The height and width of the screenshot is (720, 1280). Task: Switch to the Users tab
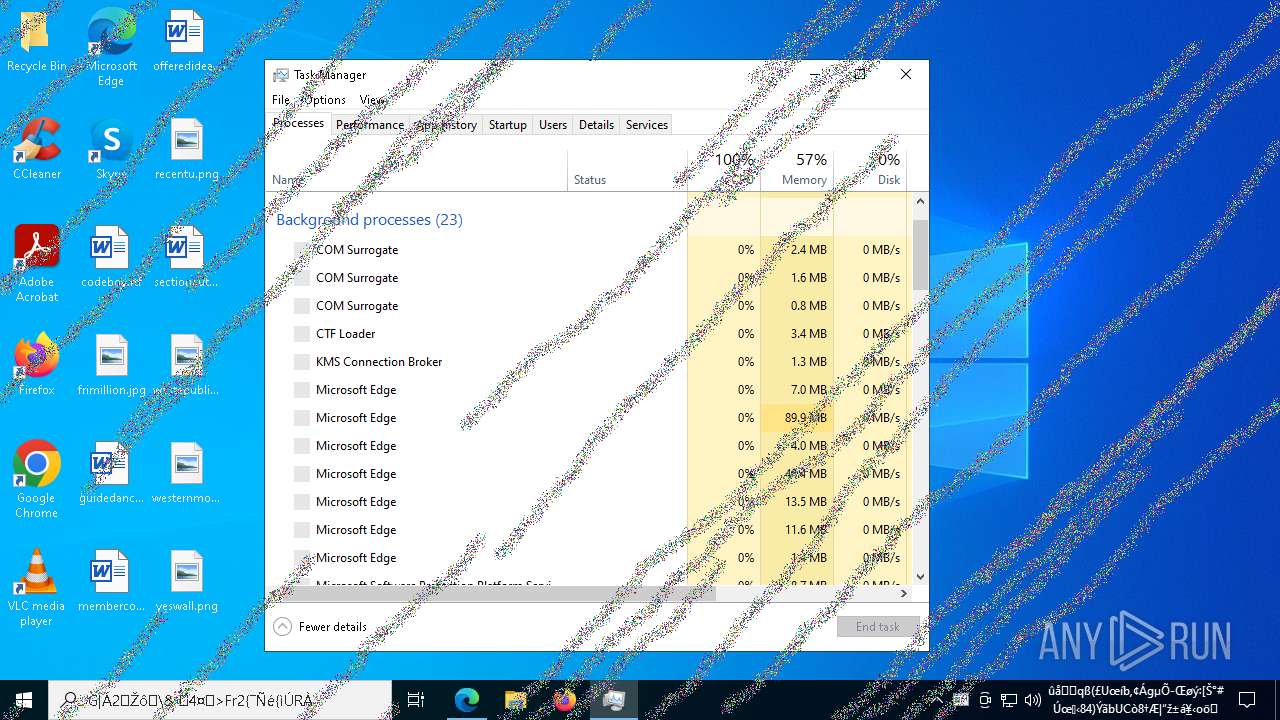(553, 125)
